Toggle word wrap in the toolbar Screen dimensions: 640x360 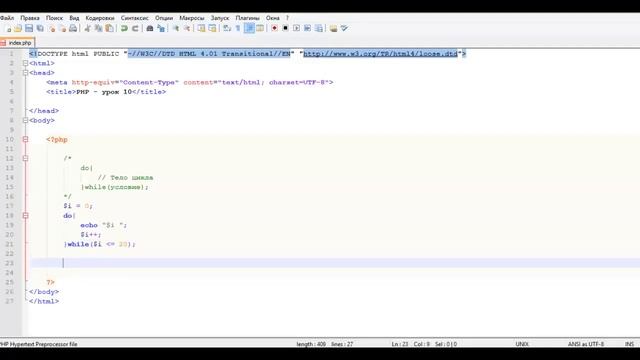point(227,29)
